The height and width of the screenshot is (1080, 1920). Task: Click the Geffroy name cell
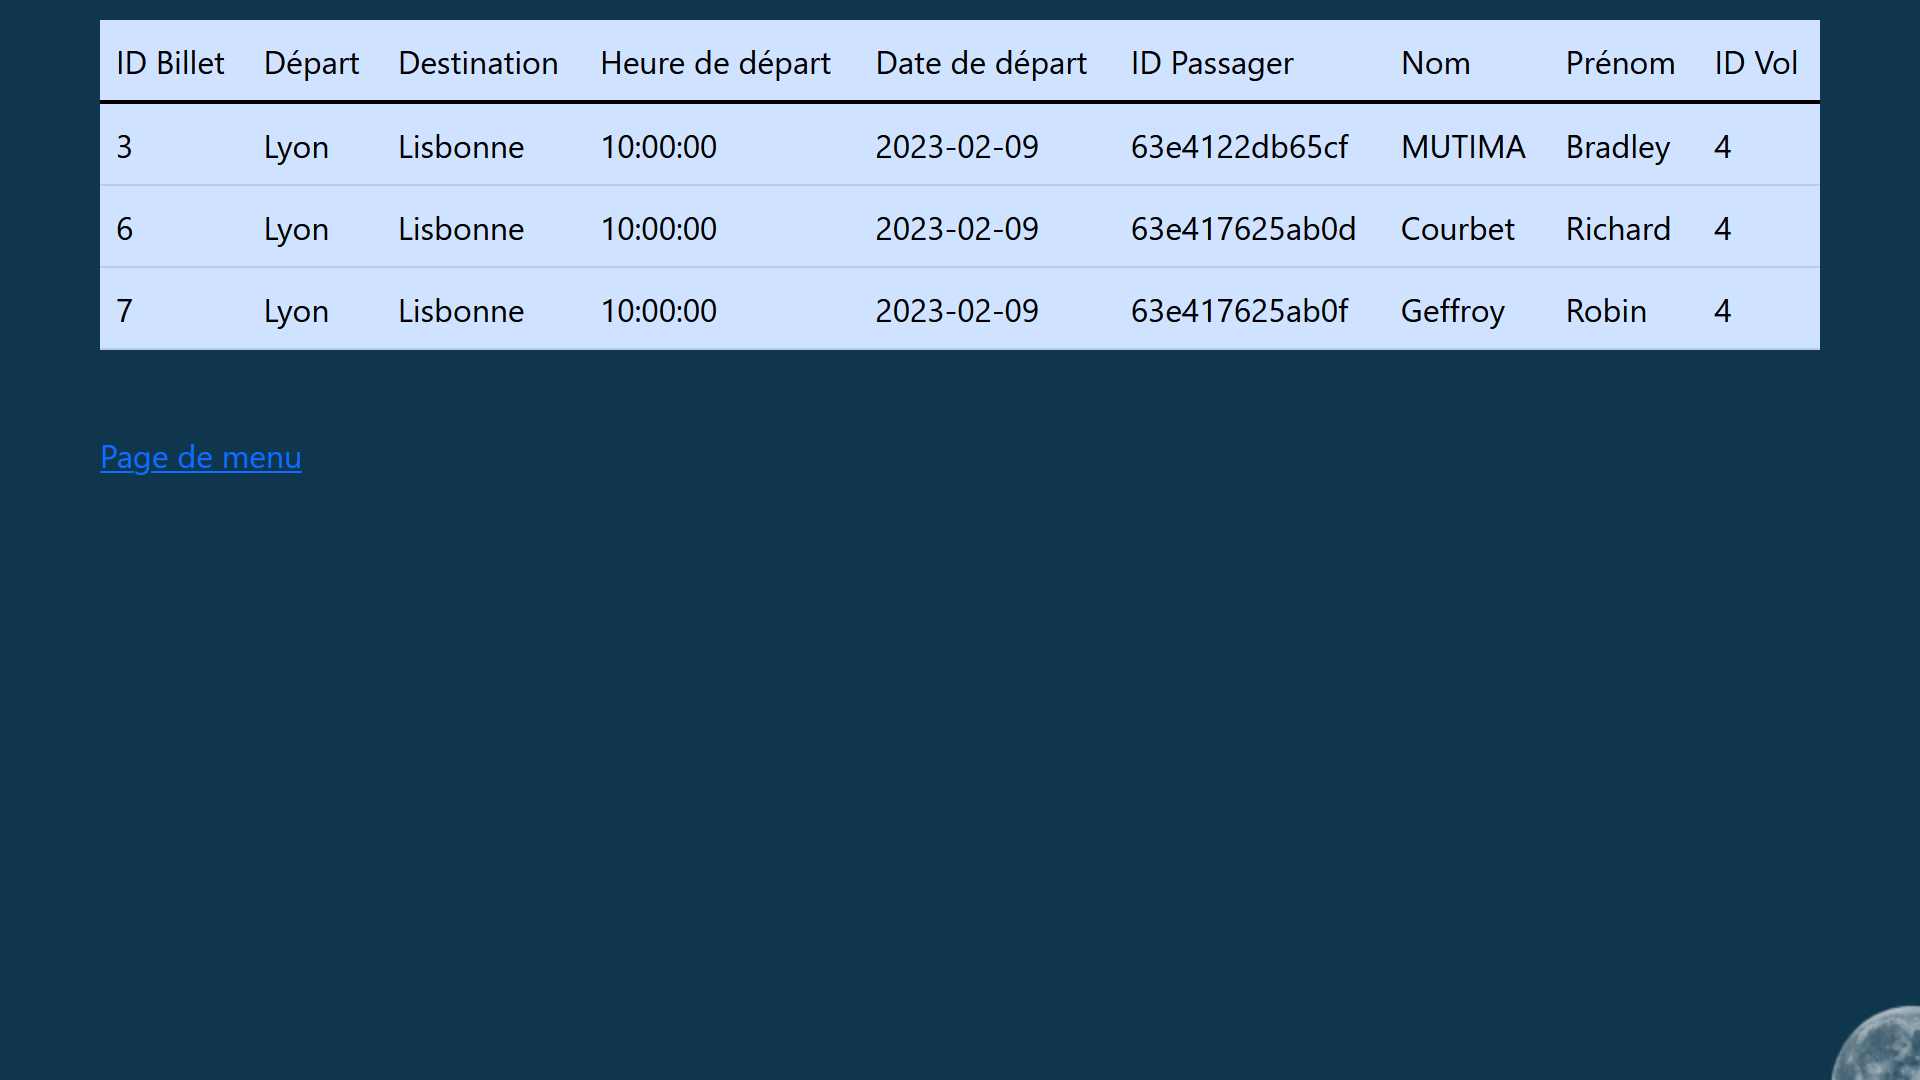point(1452,311)
